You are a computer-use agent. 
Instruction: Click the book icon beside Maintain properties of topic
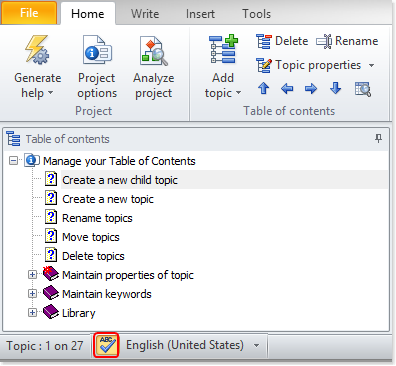[x=51, y=274]
